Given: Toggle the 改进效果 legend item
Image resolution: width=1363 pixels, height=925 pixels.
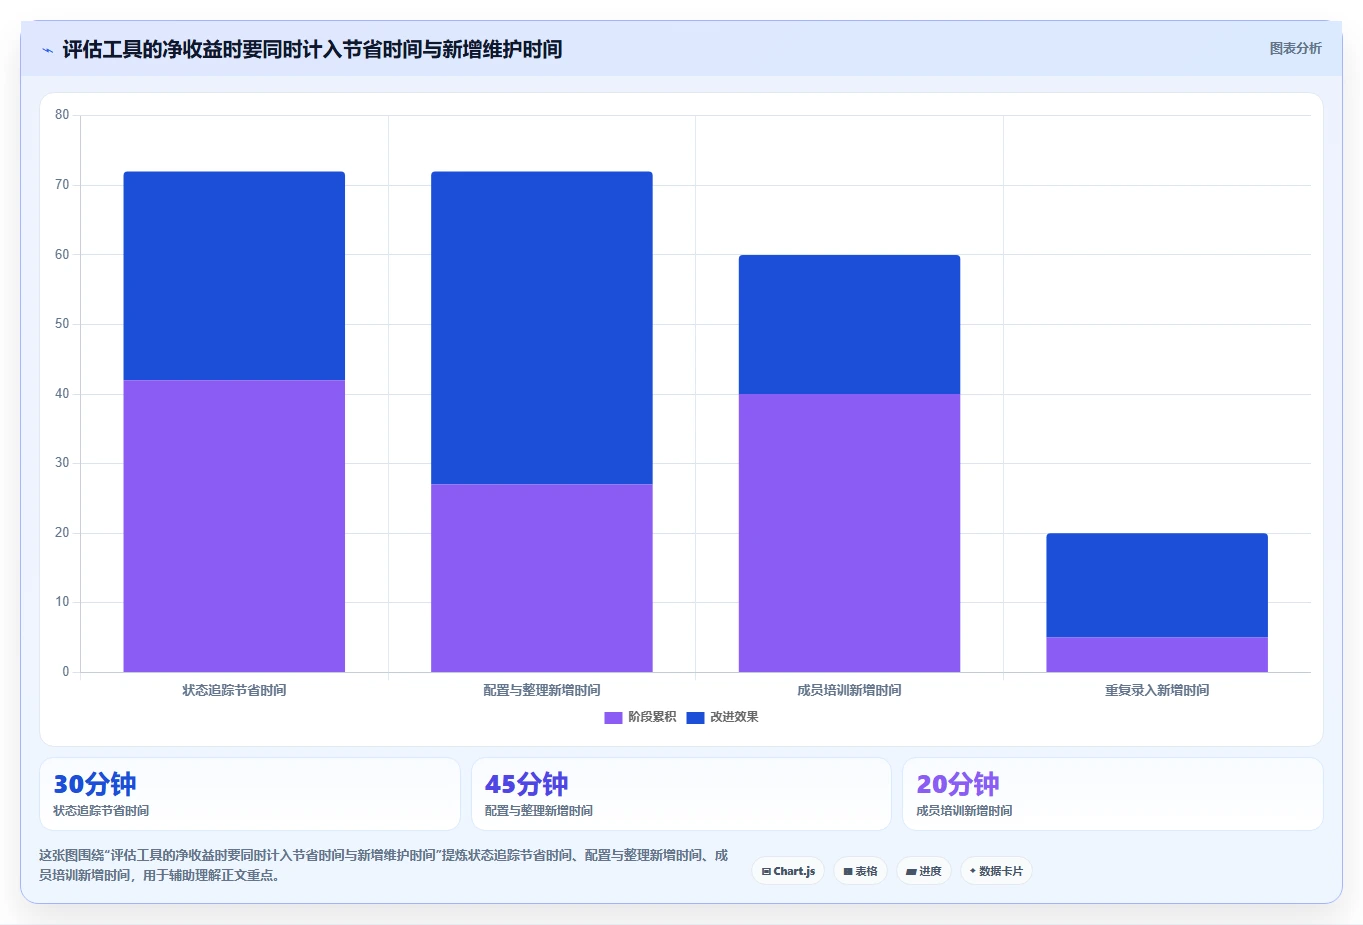Looking at the screenshot, I should point(722,717).
